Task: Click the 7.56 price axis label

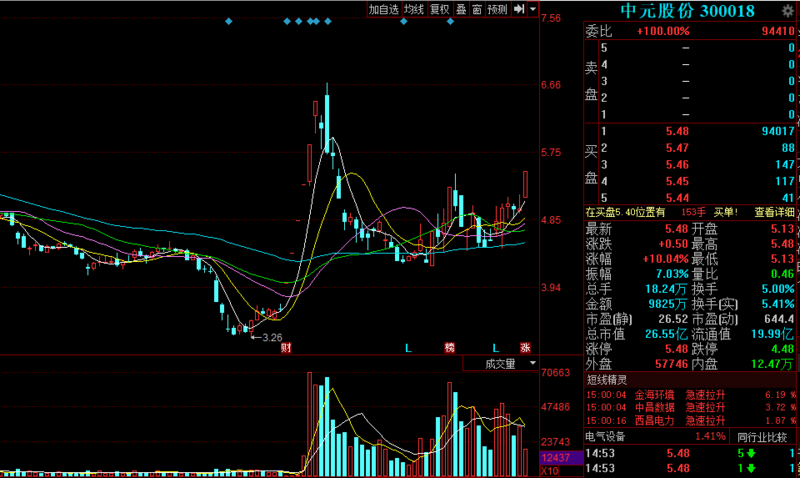Action: coord(551,18)
